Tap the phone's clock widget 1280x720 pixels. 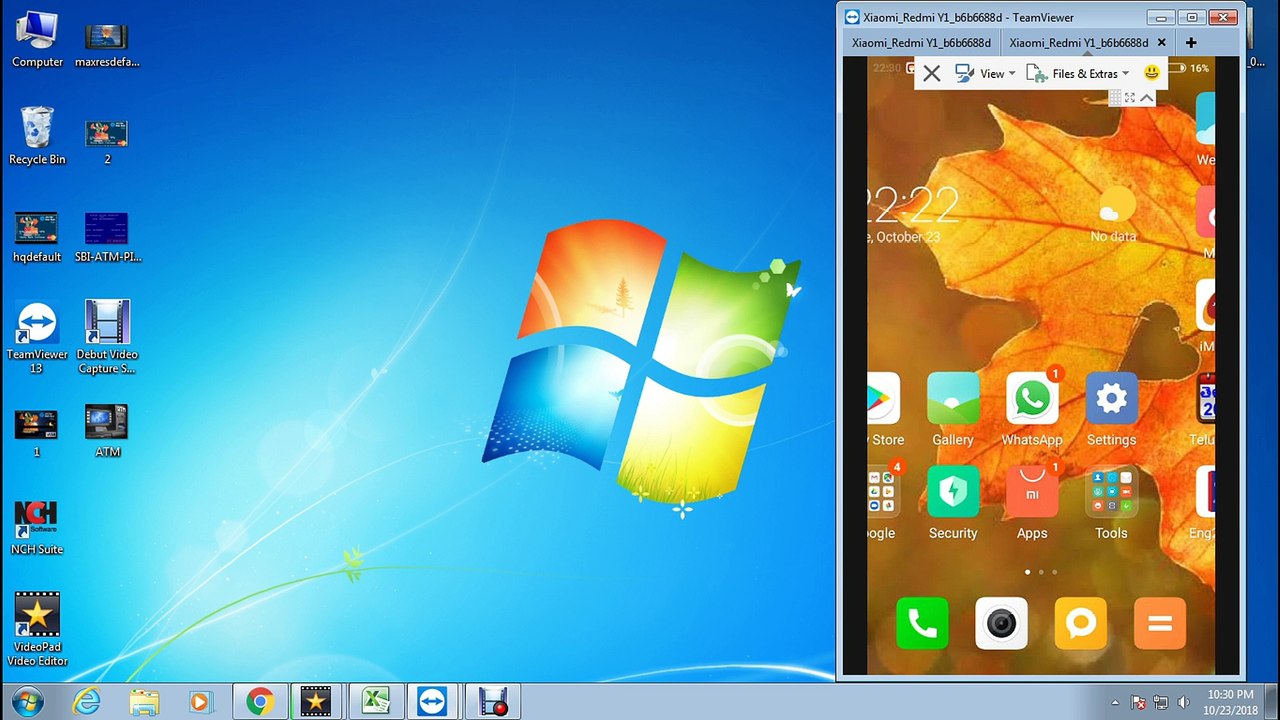coord(915,214)
